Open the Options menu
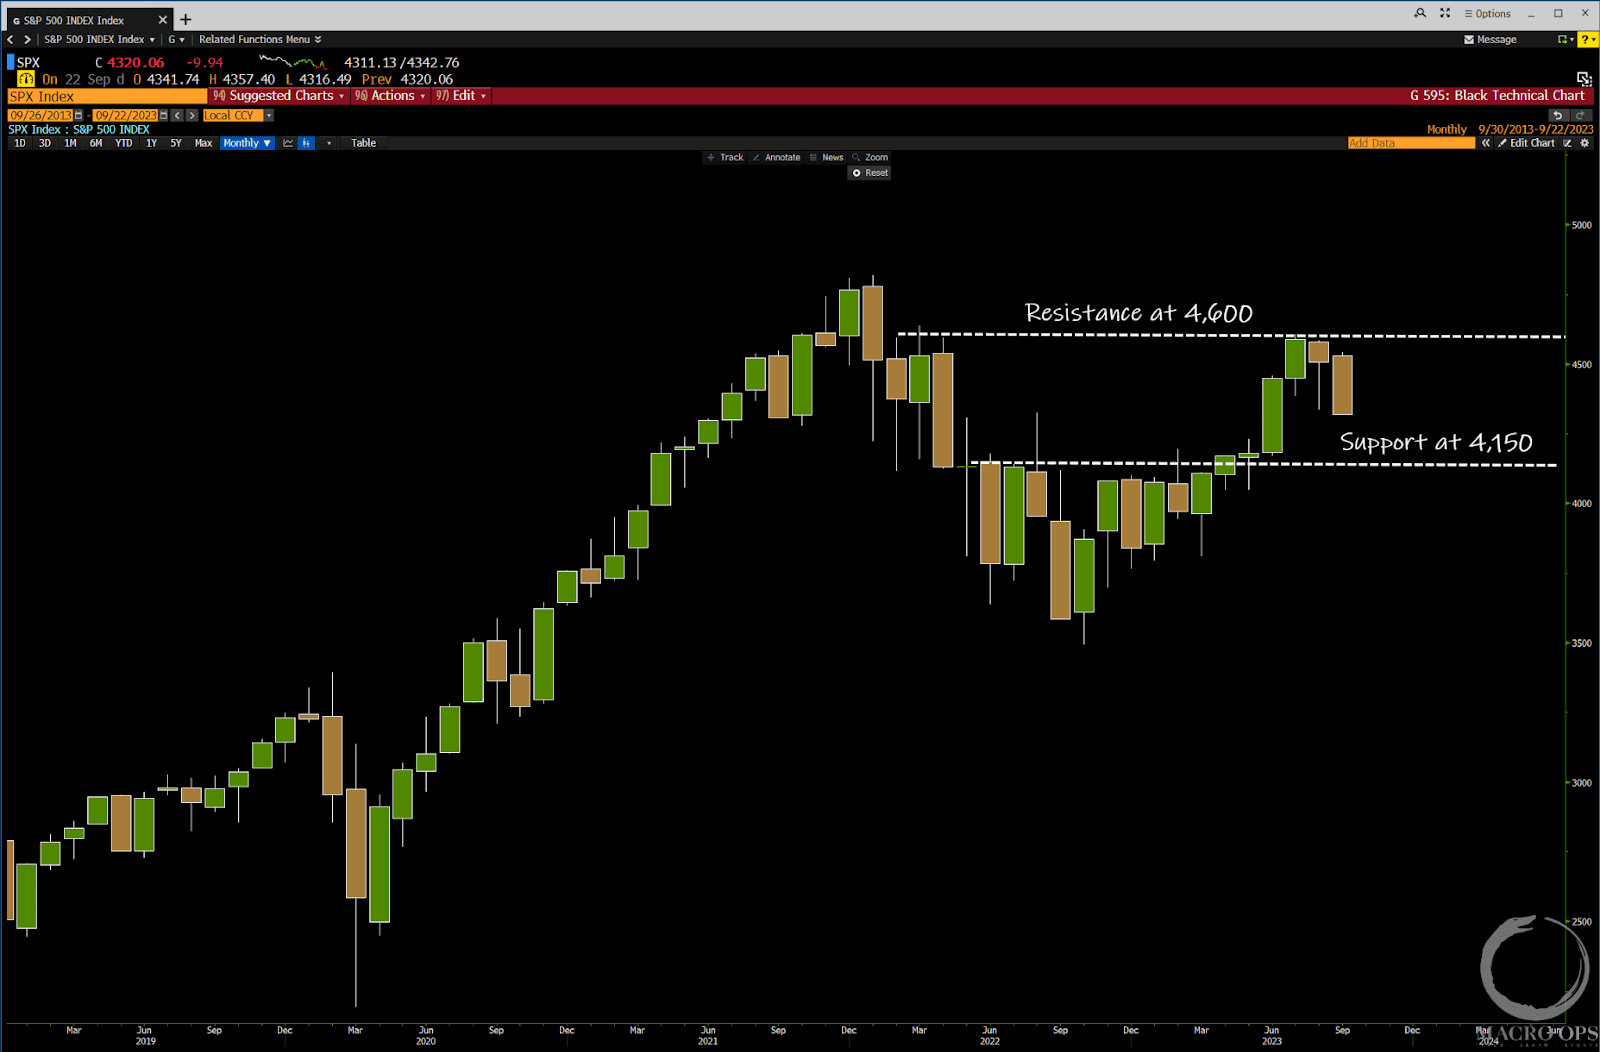This screenshot has width=1600, height=1052. point(1487,14)
